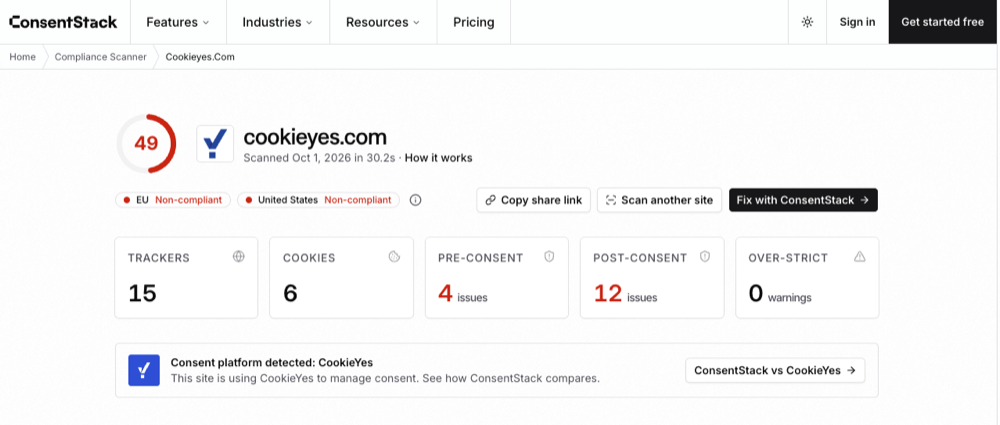Click the Sign in link

click(x=857, y=22)
